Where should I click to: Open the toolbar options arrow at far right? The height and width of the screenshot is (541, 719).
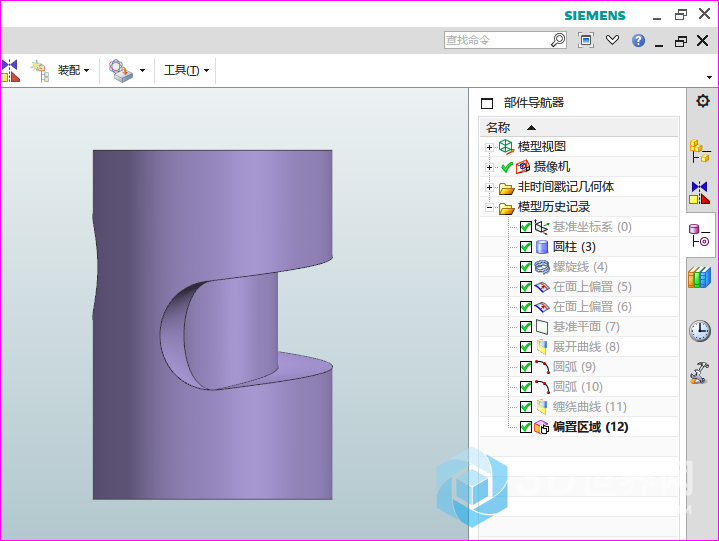(709, 77)
